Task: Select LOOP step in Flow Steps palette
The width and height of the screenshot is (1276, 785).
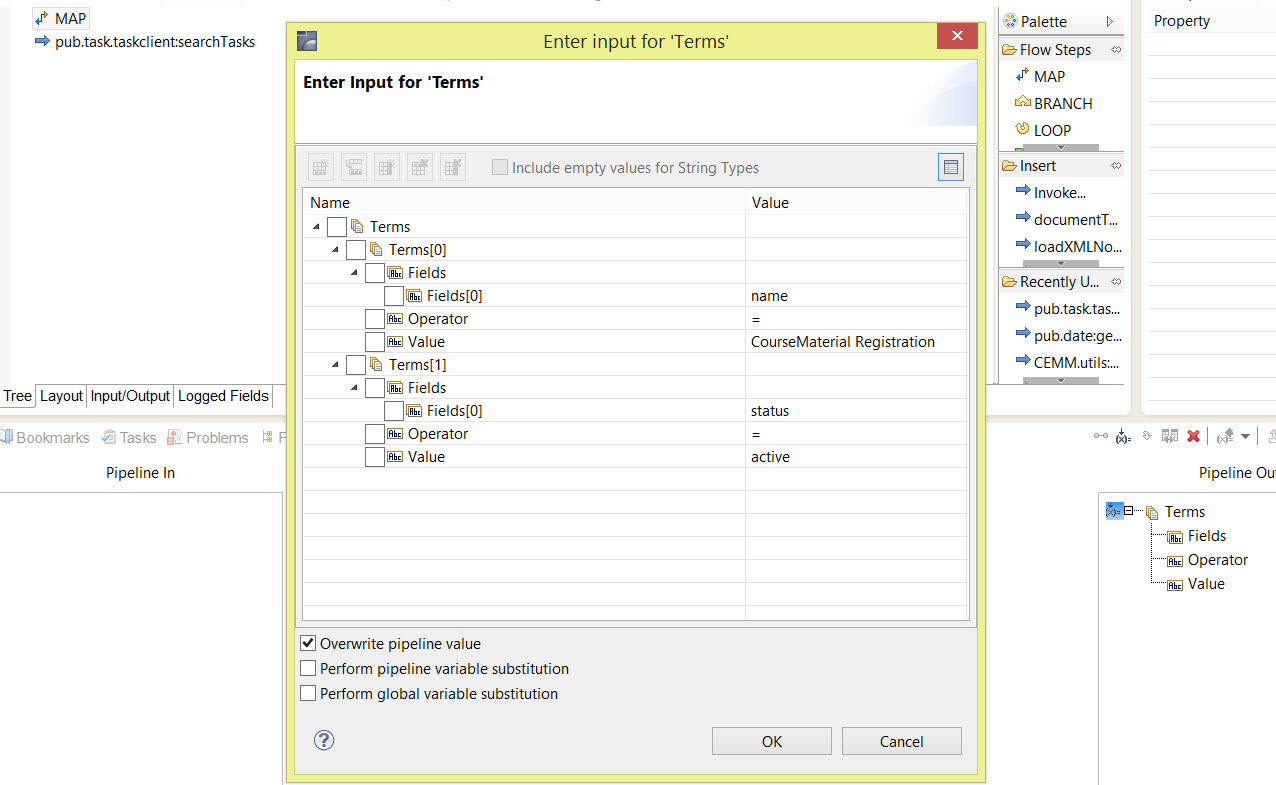Action: pos(1042,130)
